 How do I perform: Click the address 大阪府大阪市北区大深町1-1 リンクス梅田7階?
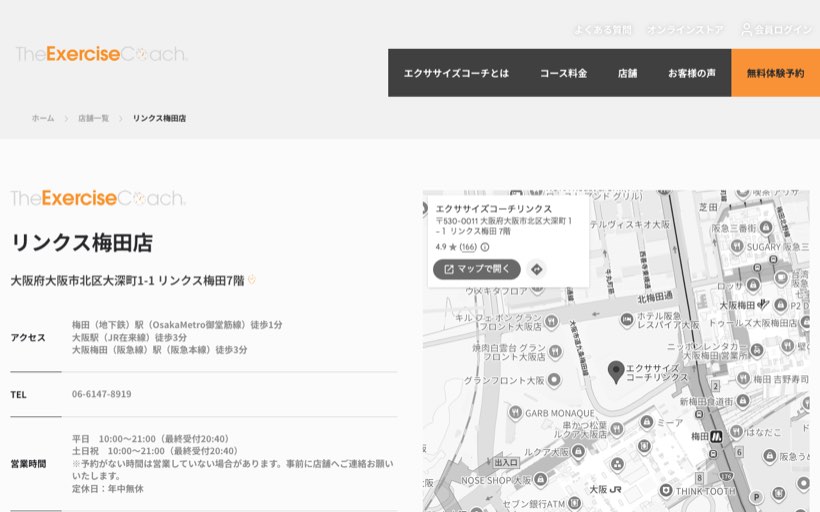tap(128, 281)
